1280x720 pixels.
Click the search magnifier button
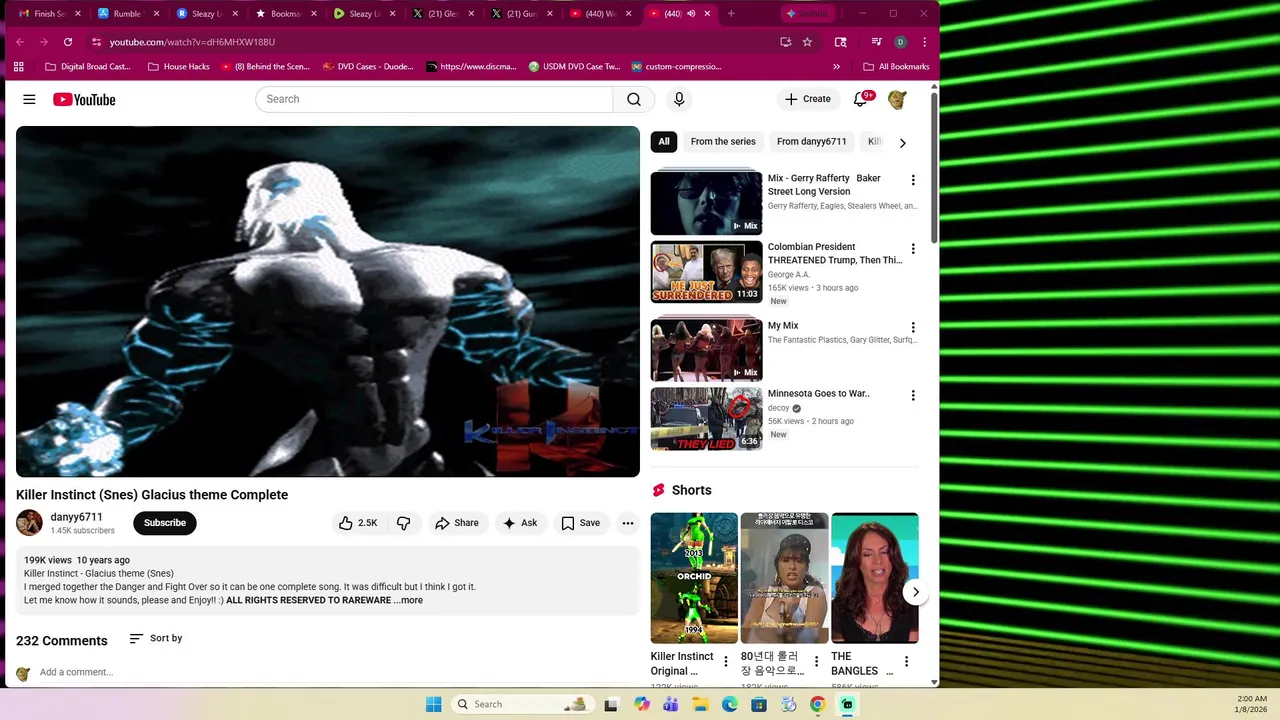634,99
